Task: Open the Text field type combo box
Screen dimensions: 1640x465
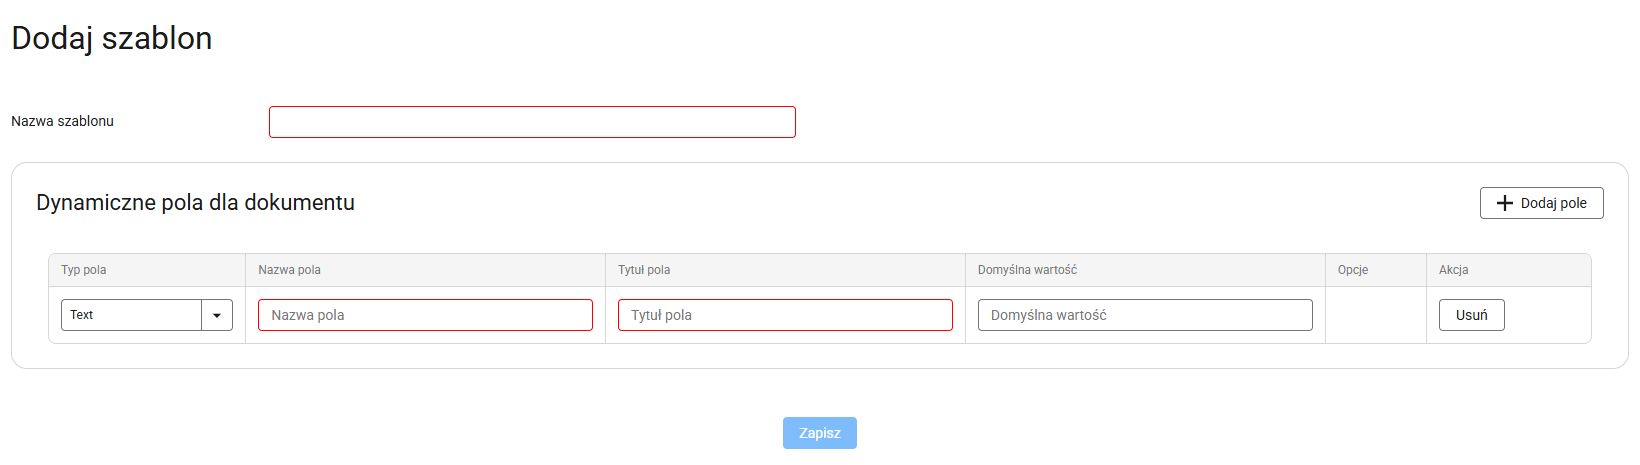Action: [x=132, y=315]
